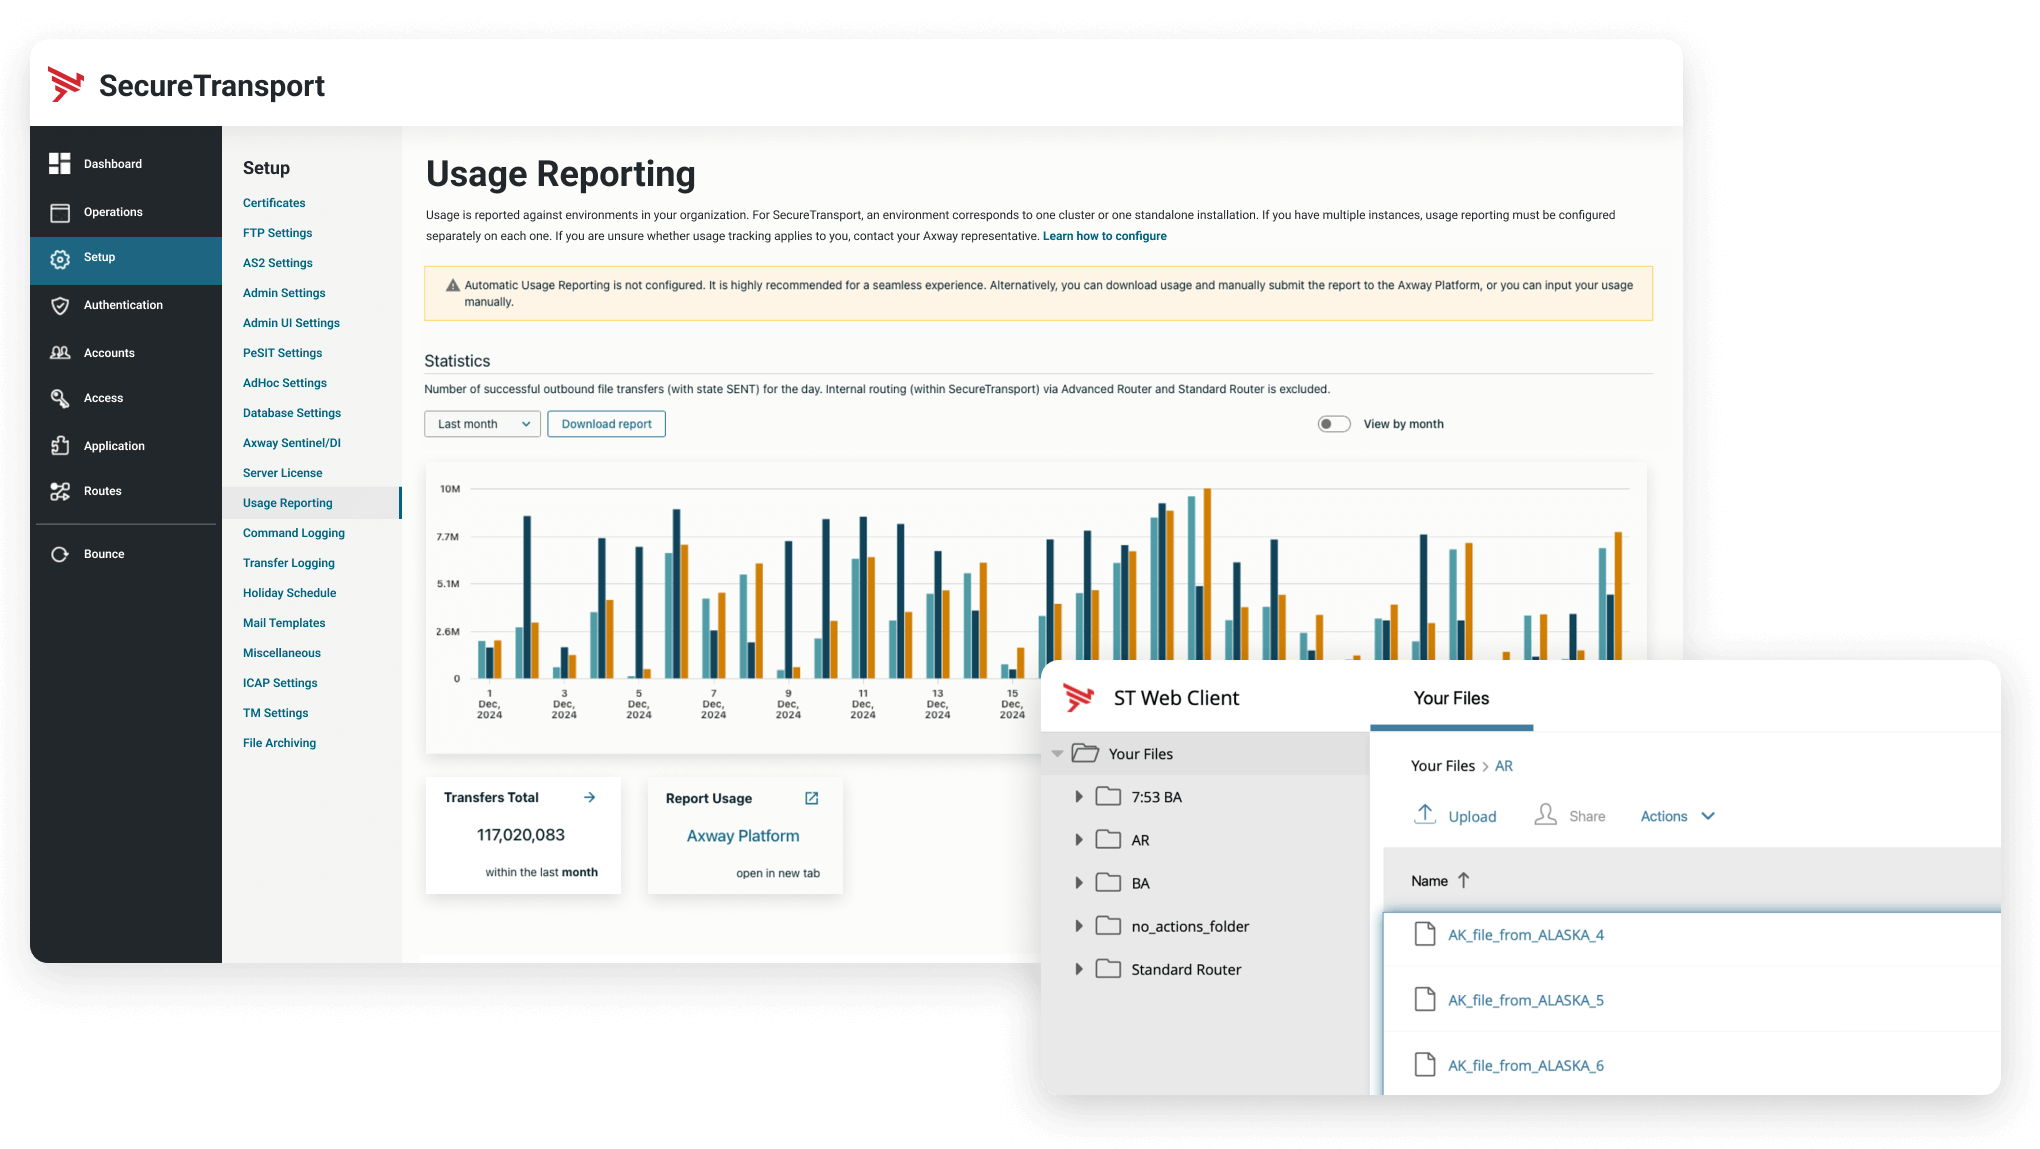
Task: Open the Learn how to configure link
Action: point(1104,236)
